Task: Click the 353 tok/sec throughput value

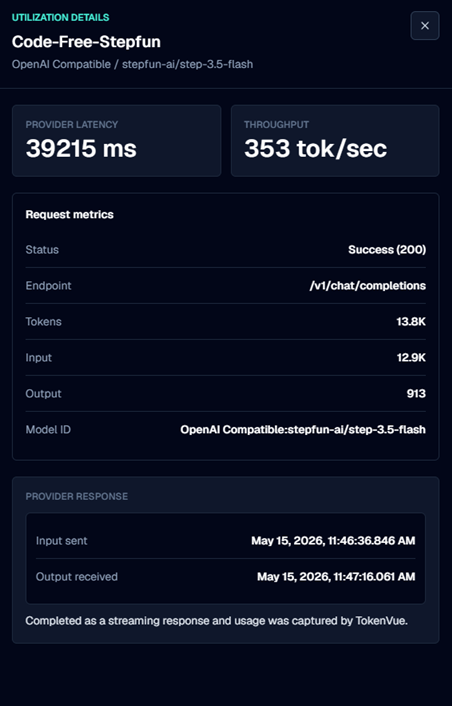Action: point(315,148)
